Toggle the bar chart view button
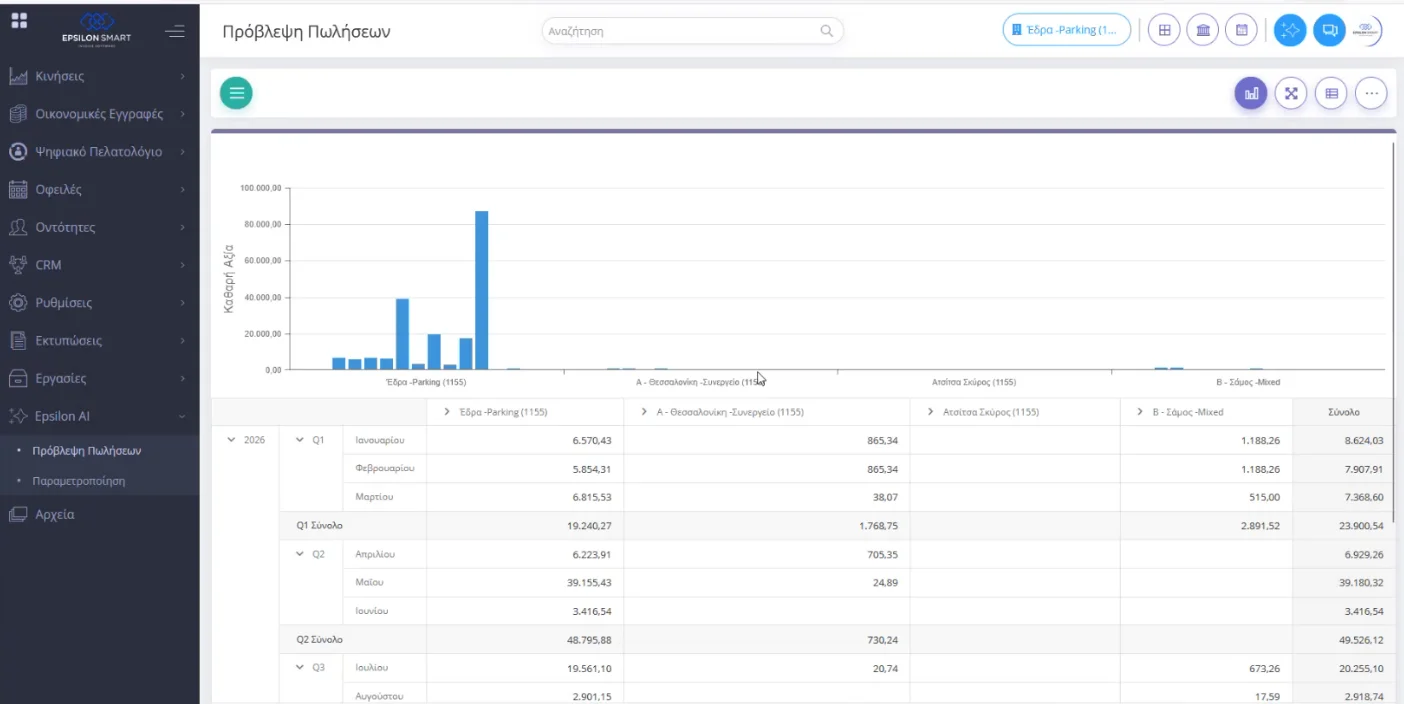 click(1251, 94)
